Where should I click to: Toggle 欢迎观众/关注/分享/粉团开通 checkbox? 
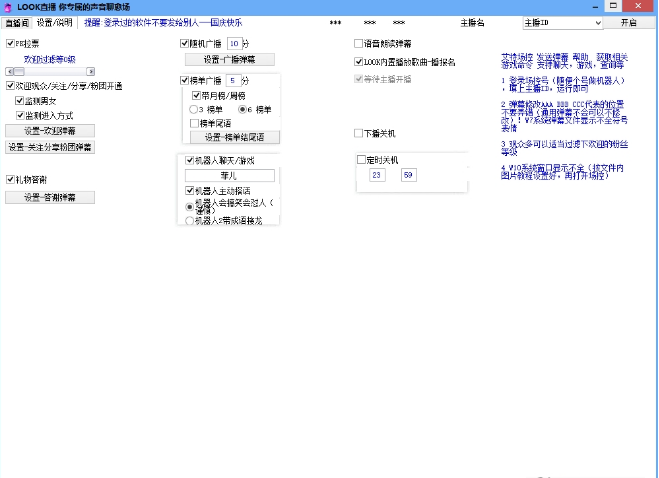[x=11, y=86]
